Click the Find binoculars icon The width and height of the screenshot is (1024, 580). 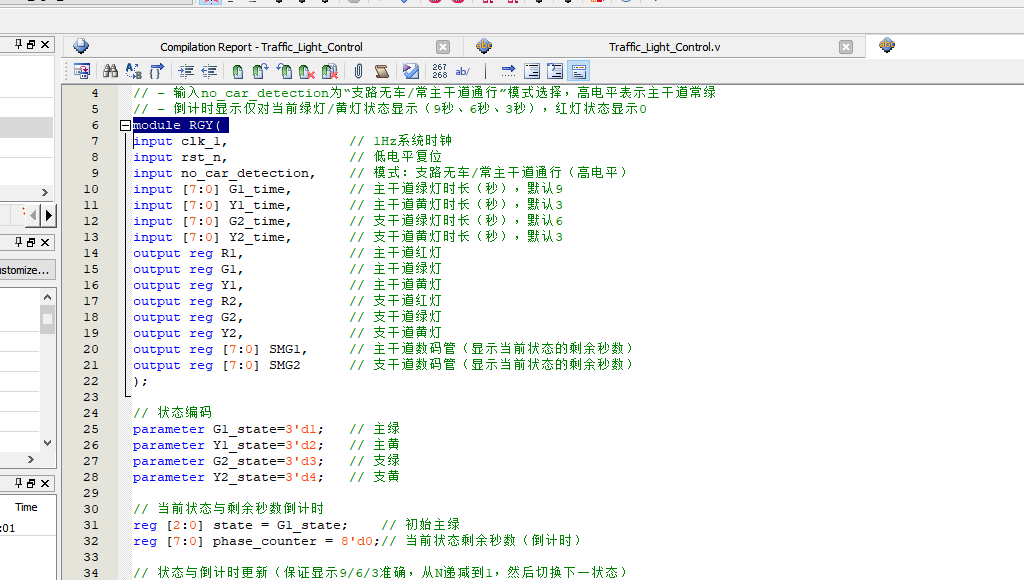(110, 71)
